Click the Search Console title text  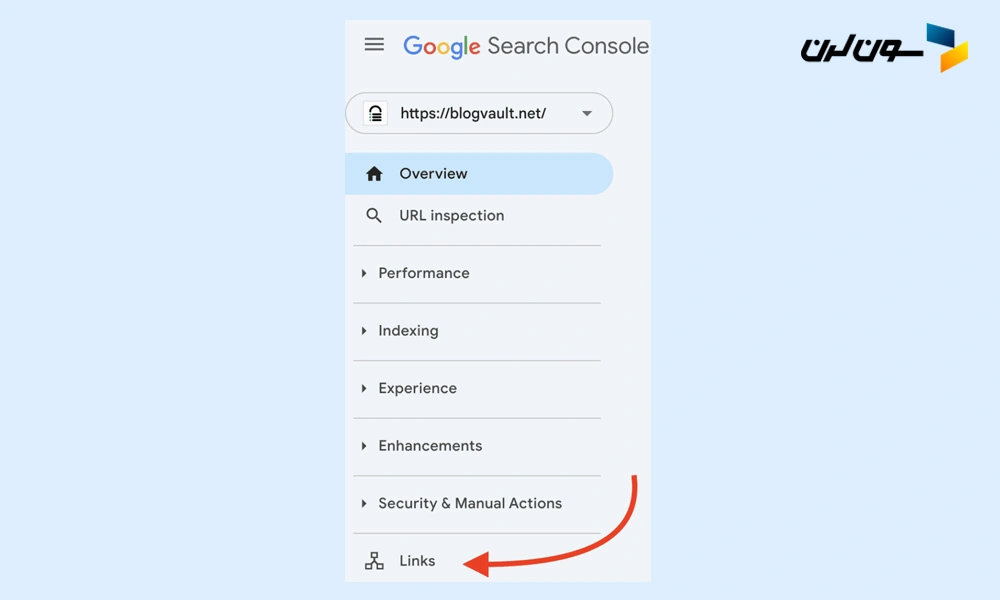[567, 46]
